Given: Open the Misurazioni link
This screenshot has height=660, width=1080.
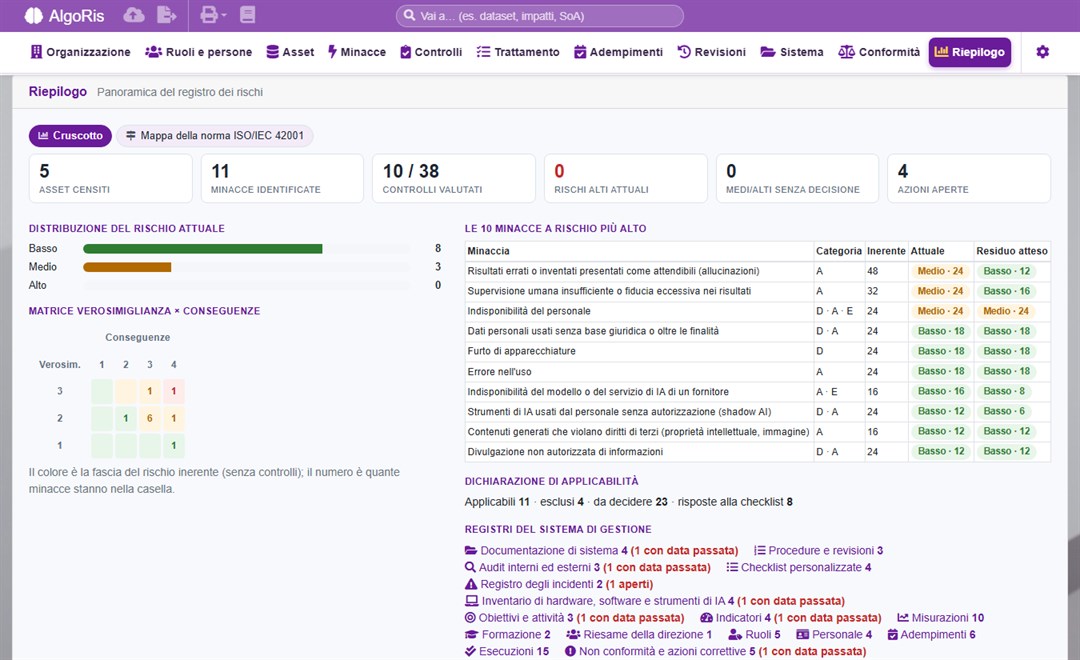Looking at the screenshot, I should 940,617.
